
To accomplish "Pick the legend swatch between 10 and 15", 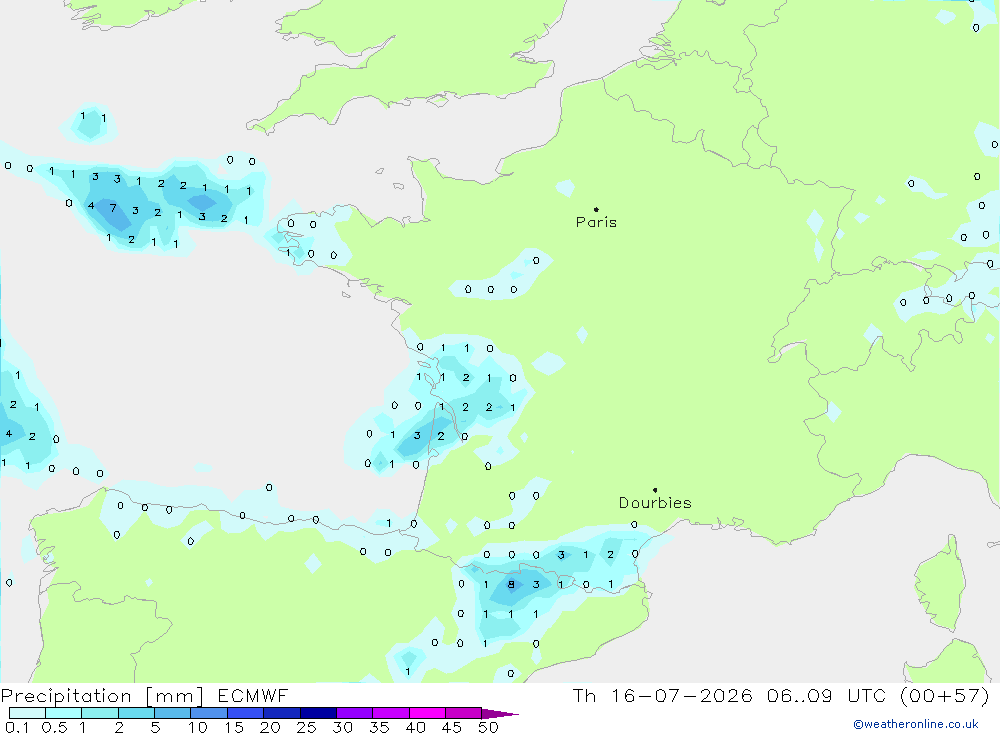I will click(x=209, y=713).
